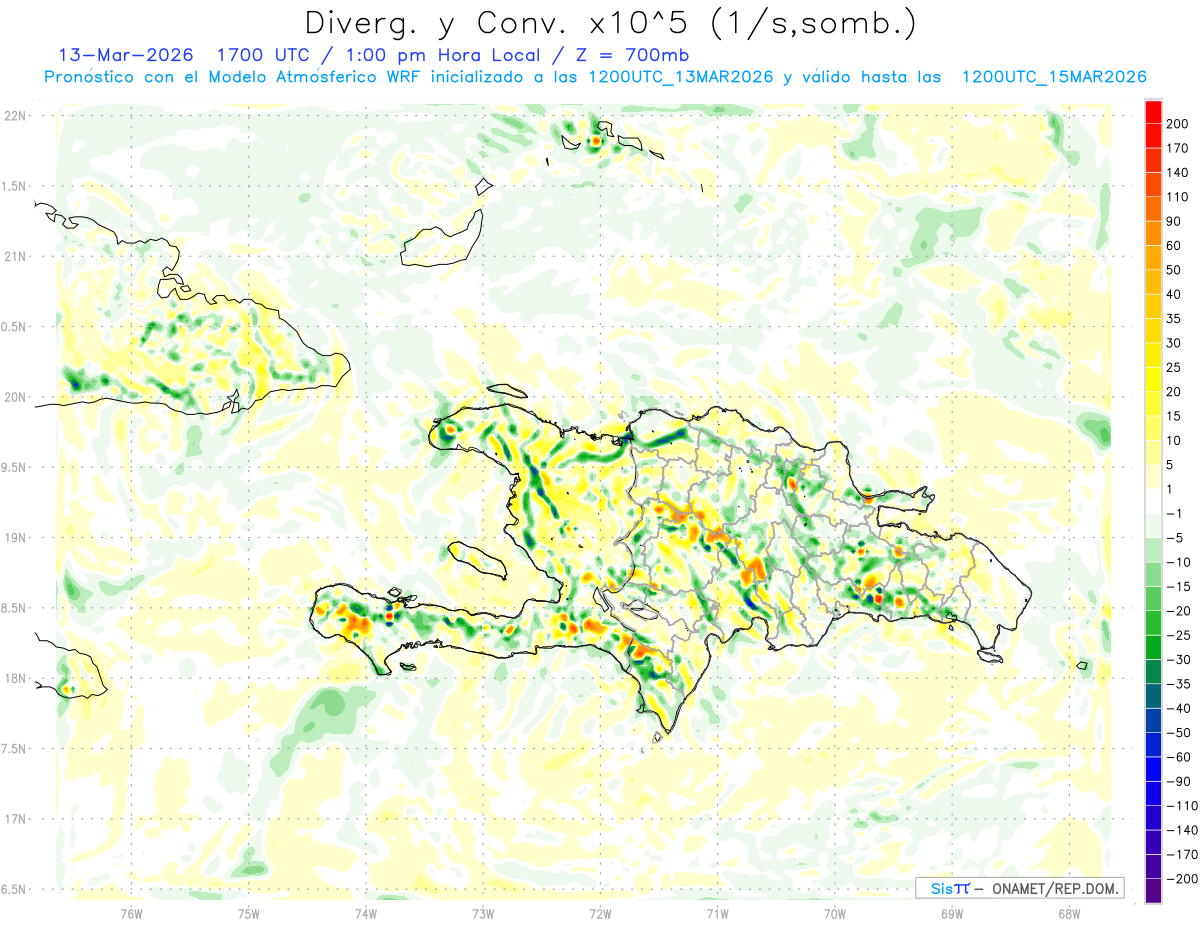Click the "21N" latitude label
Viewport: 1200px width, 927px height.
[17, 256]
